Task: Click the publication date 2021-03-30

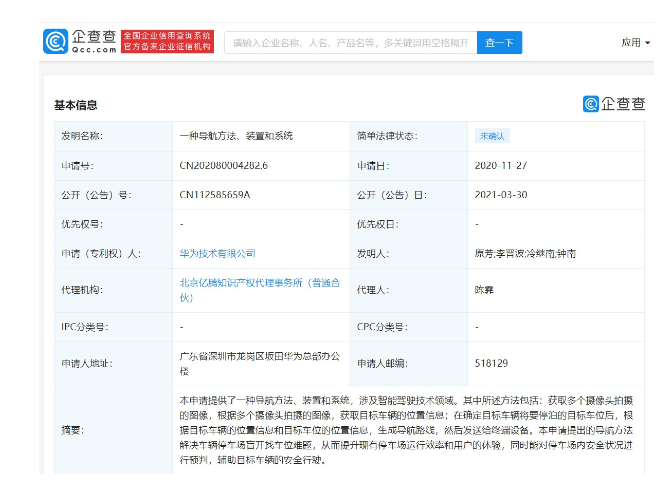Action: [501, 195]
